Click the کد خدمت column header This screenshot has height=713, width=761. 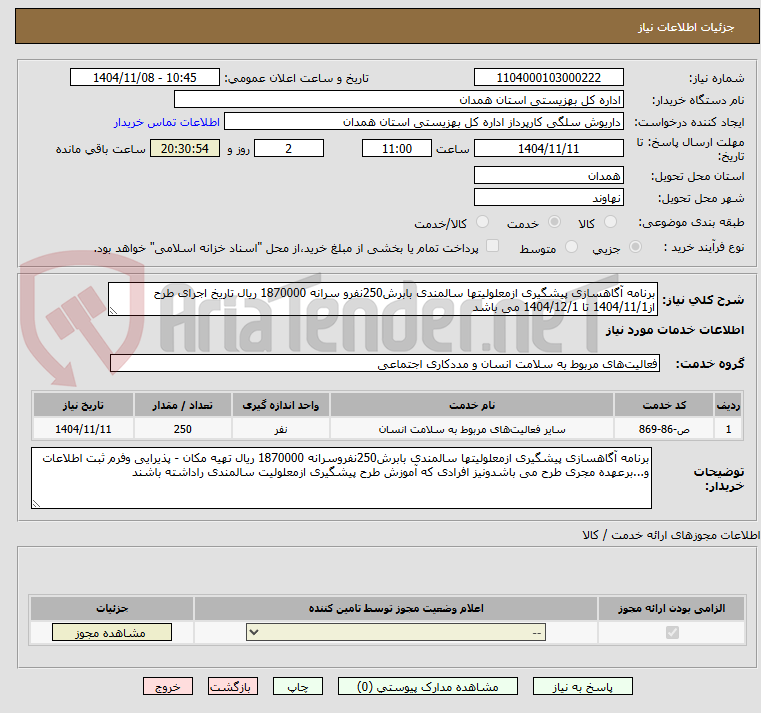[664, 405]
